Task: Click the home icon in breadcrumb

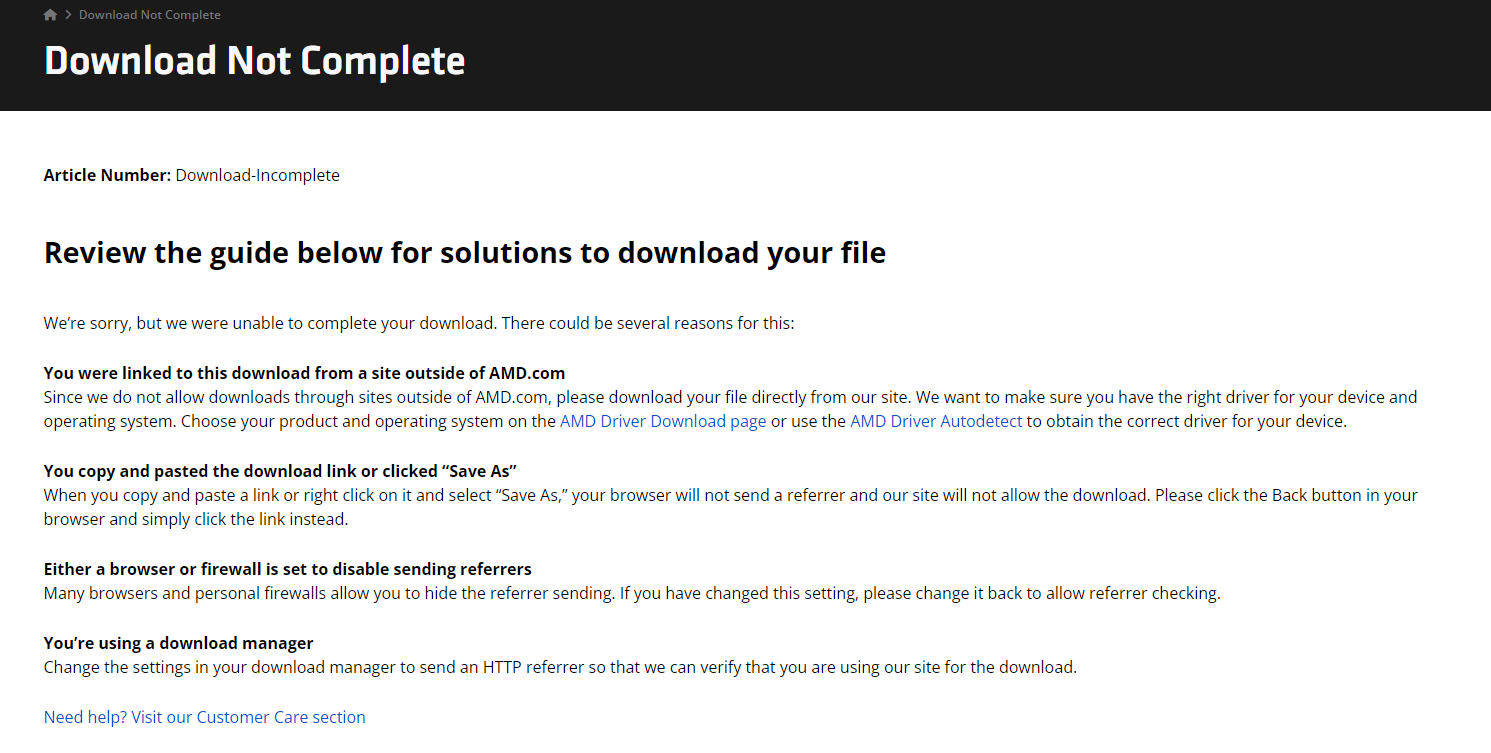Action: click(50, 15)
